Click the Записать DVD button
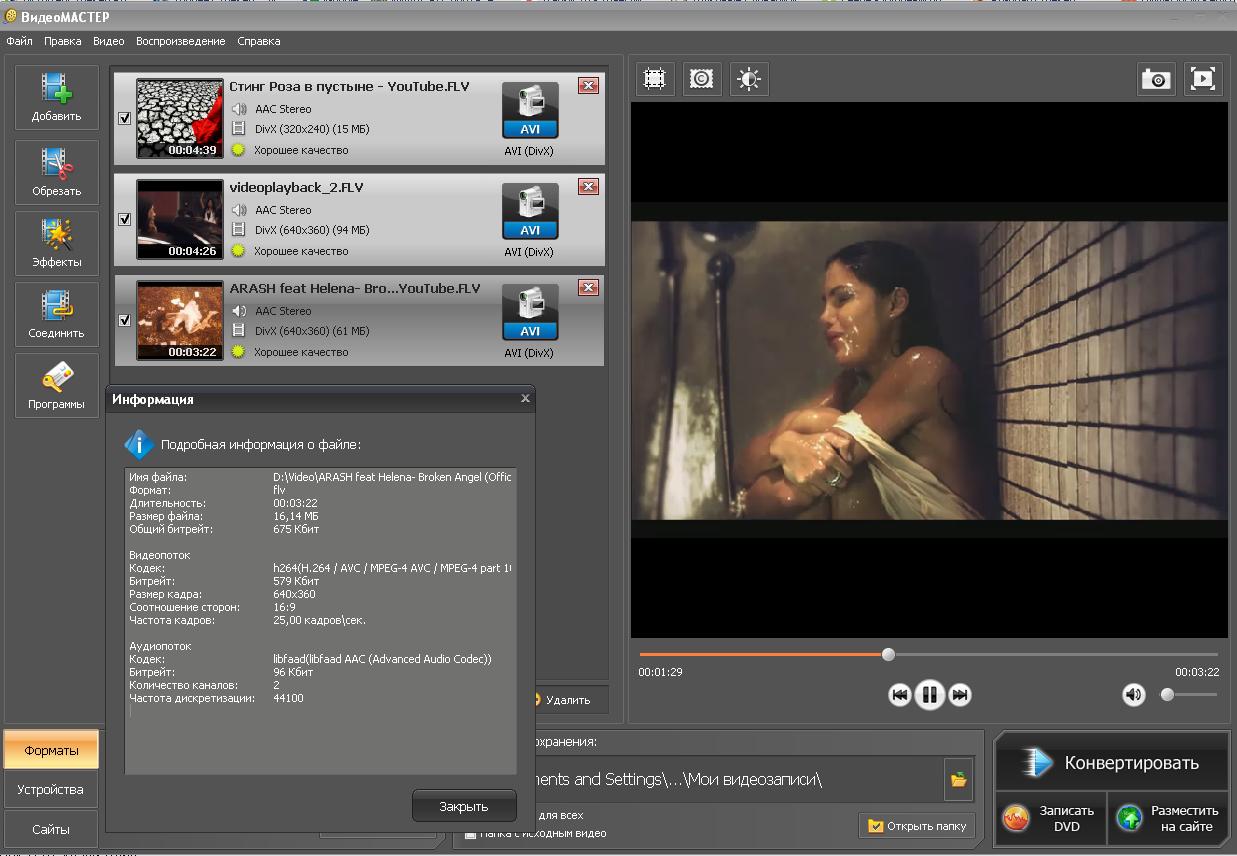 tap(1051, 819)
